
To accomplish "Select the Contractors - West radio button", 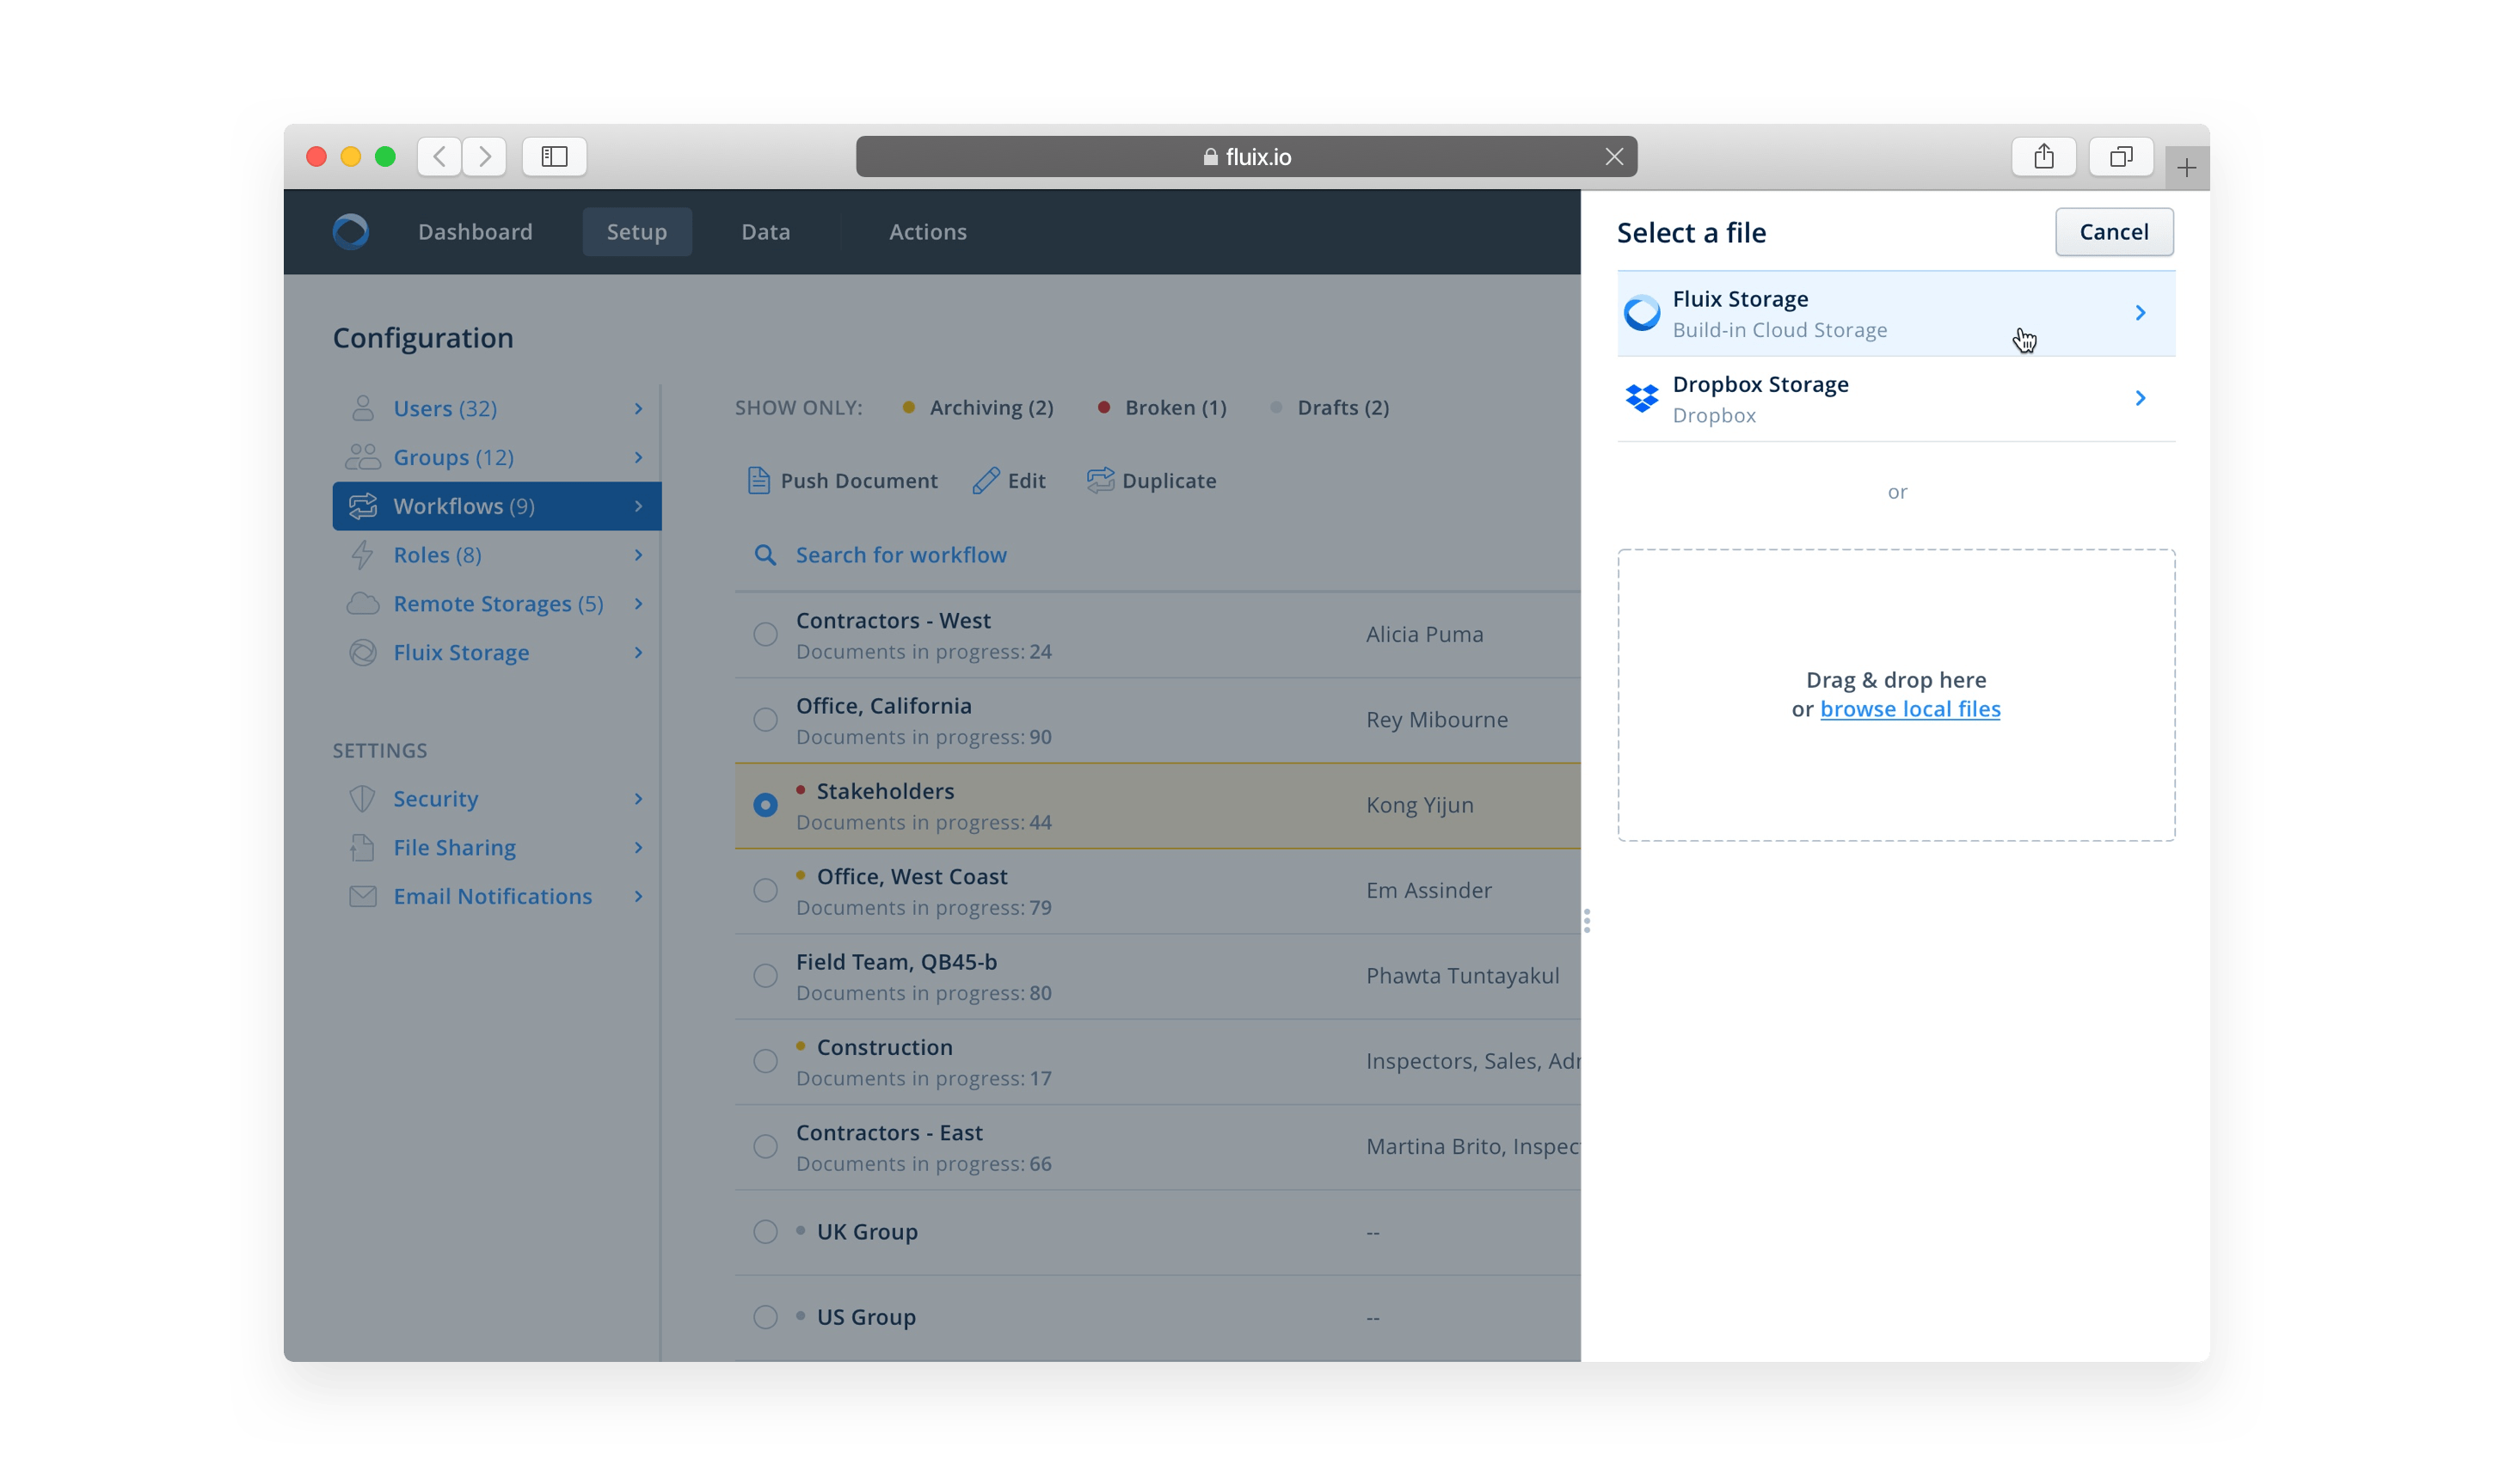I will 765,635.
